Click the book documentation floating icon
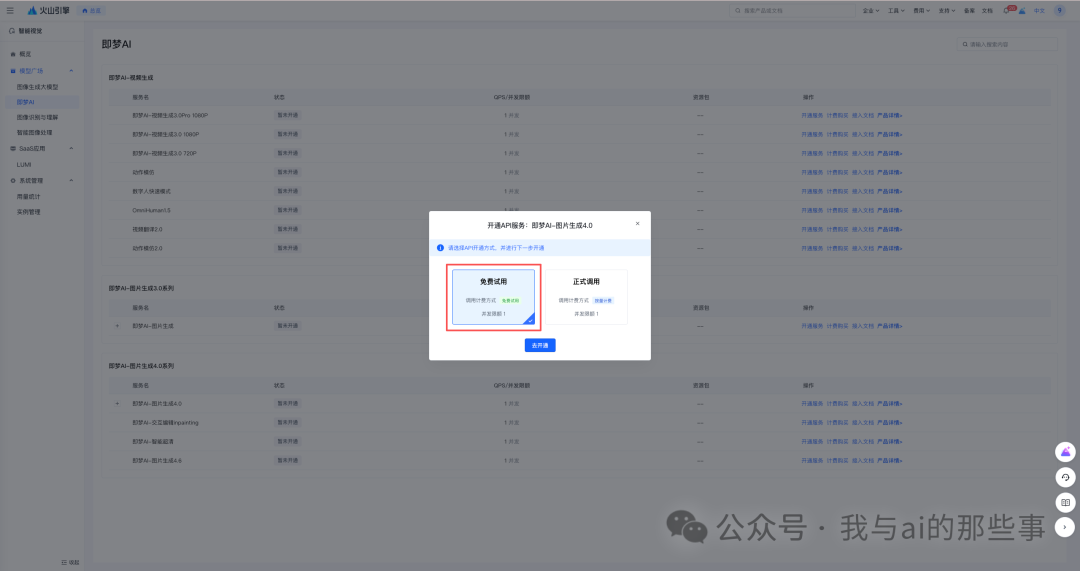Image resolution: width=1080 pixels, height=571 pixels. [x=1065, y=502]
